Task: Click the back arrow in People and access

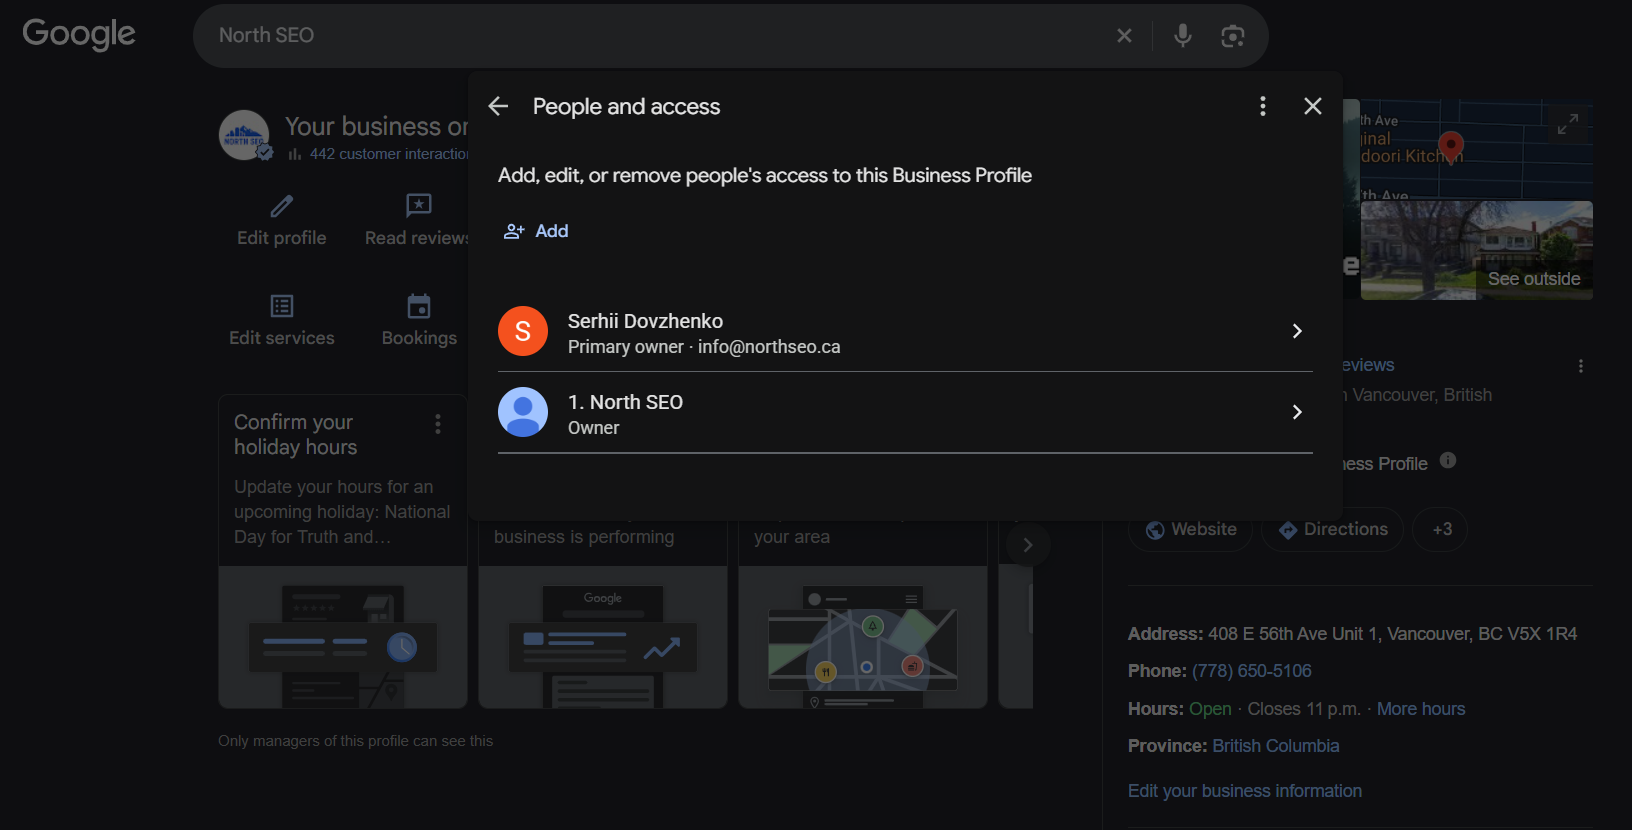Action: point(498,106)
